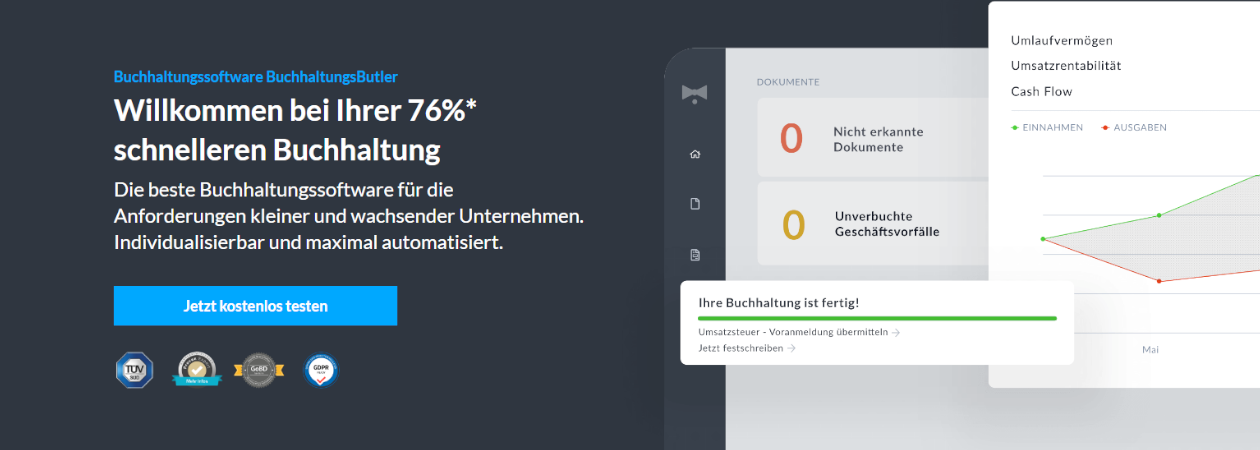Select the Umsatzrentabilität entry
The width and height of the screenshot is (1260, 450).
click(x=1065, y=66)
